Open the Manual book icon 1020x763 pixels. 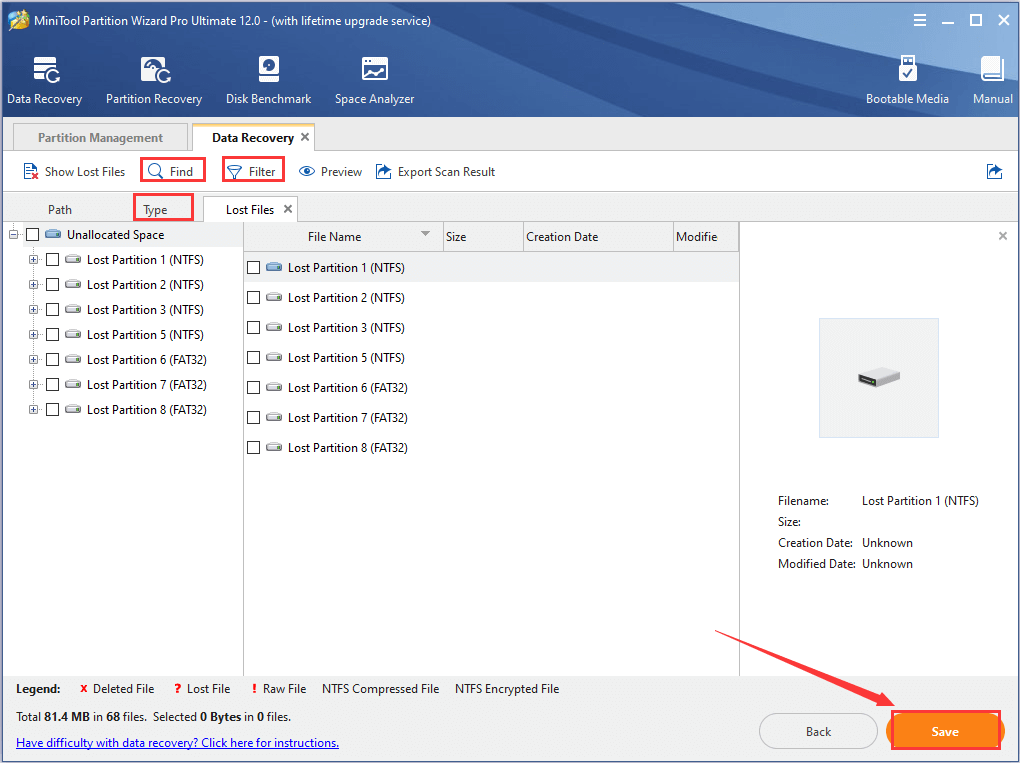click(993, 70)
